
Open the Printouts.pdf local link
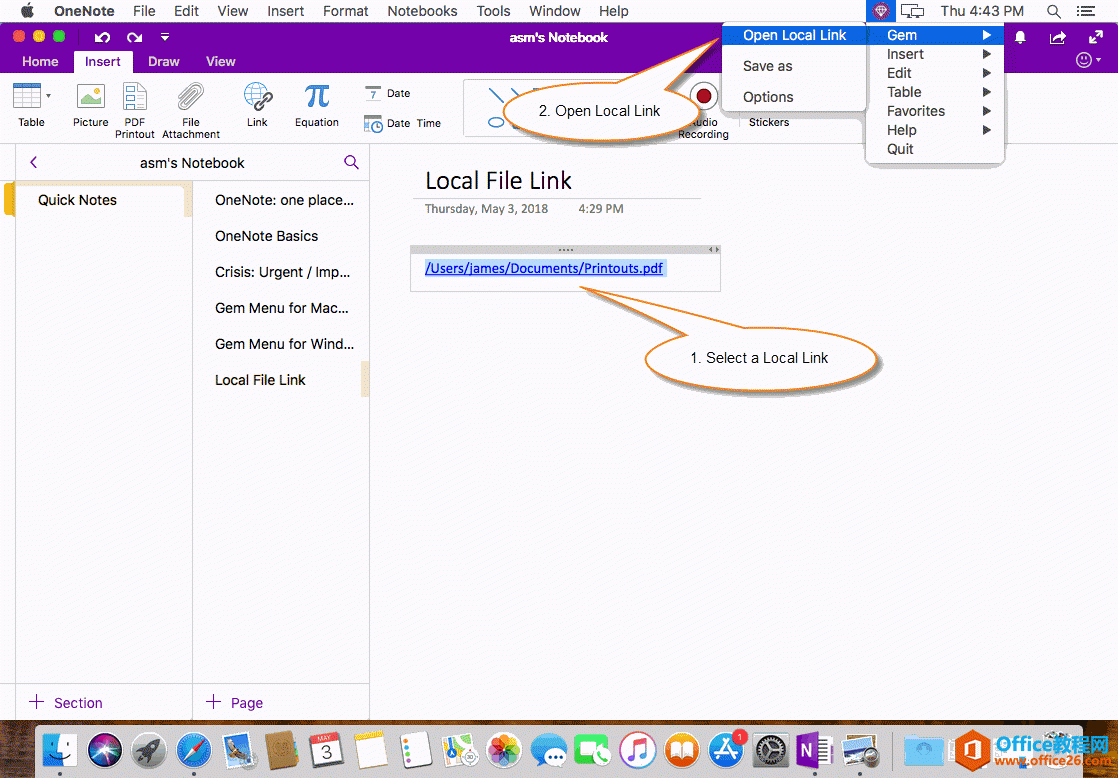tap(544, 268)
